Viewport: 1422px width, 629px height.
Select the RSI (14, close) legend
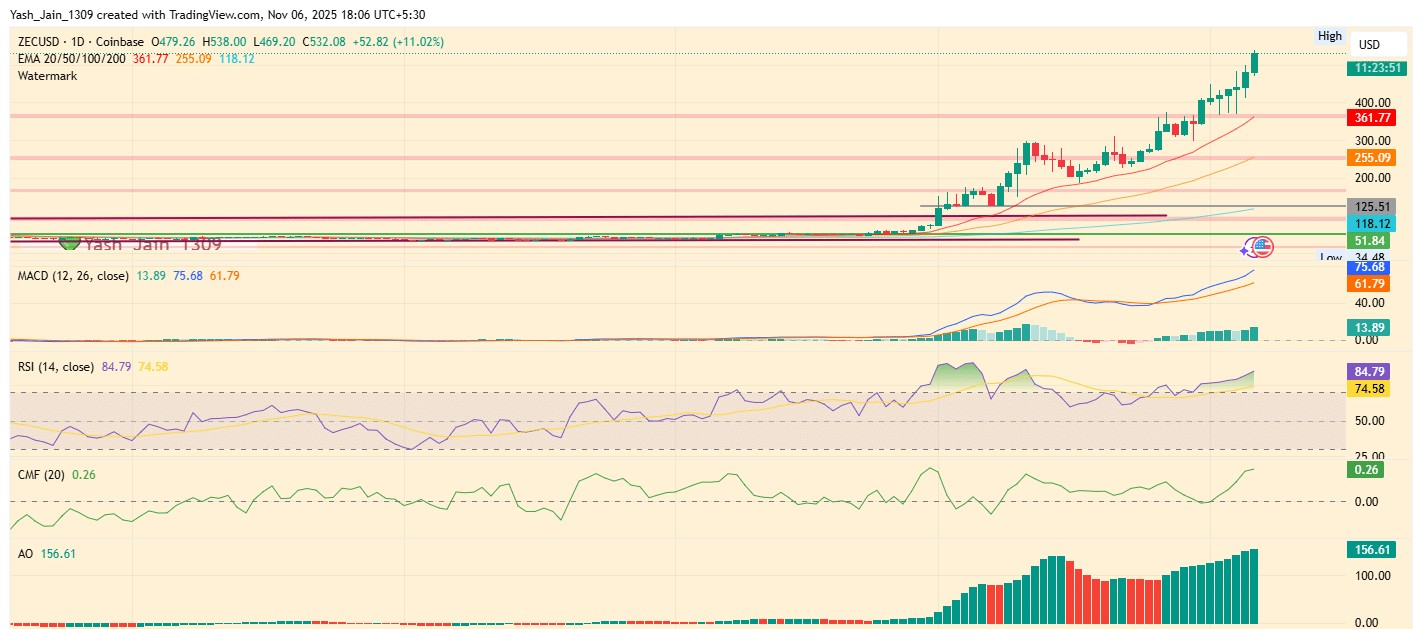[x=56, y=367]
